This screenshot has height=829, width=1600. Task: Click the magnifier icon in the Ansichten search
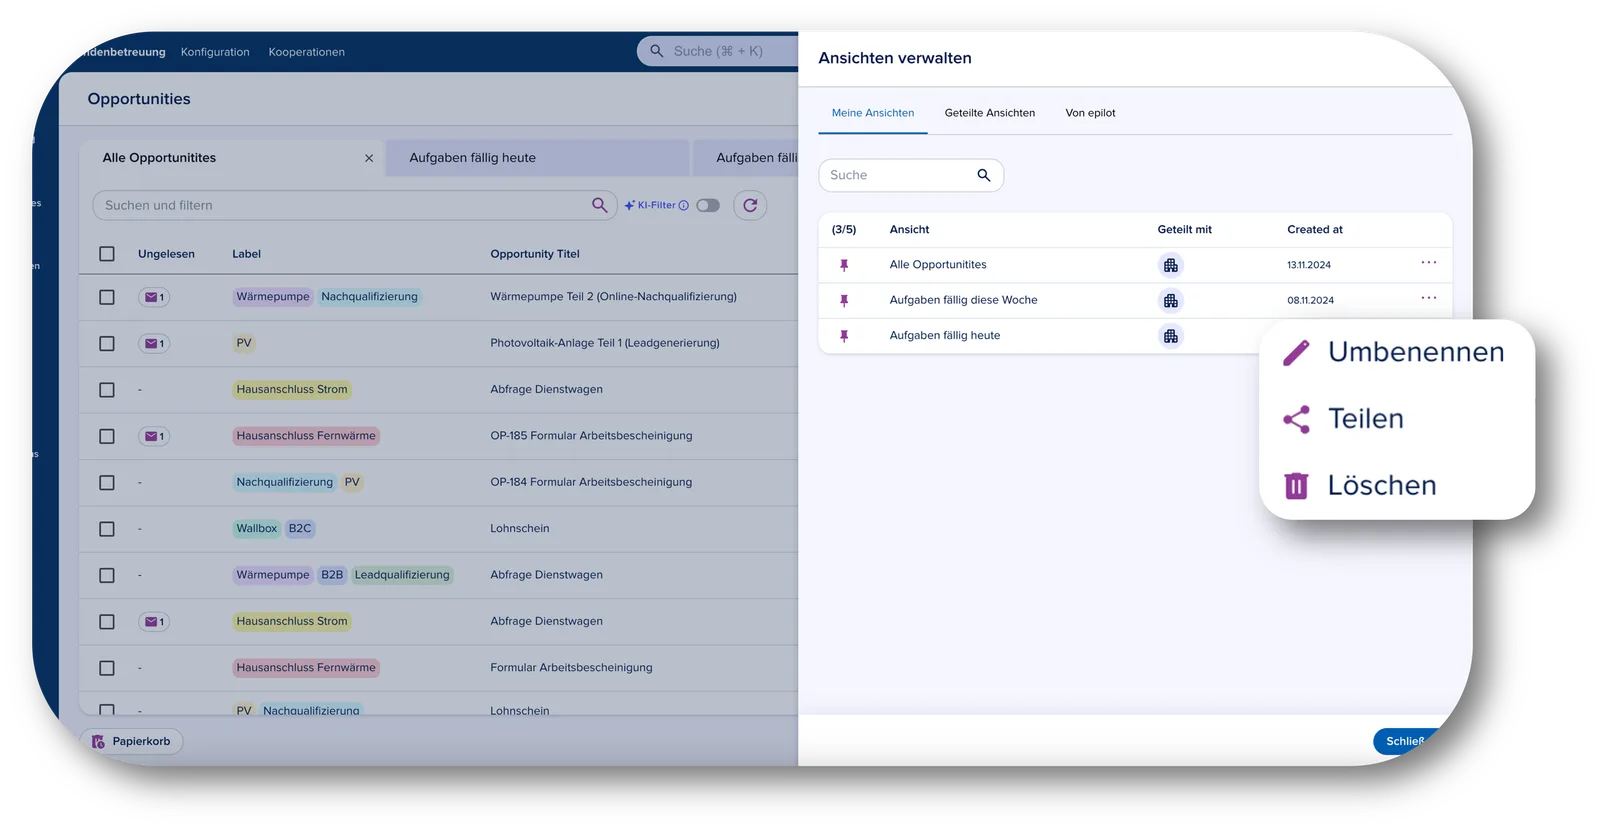(x=984, y=175)
